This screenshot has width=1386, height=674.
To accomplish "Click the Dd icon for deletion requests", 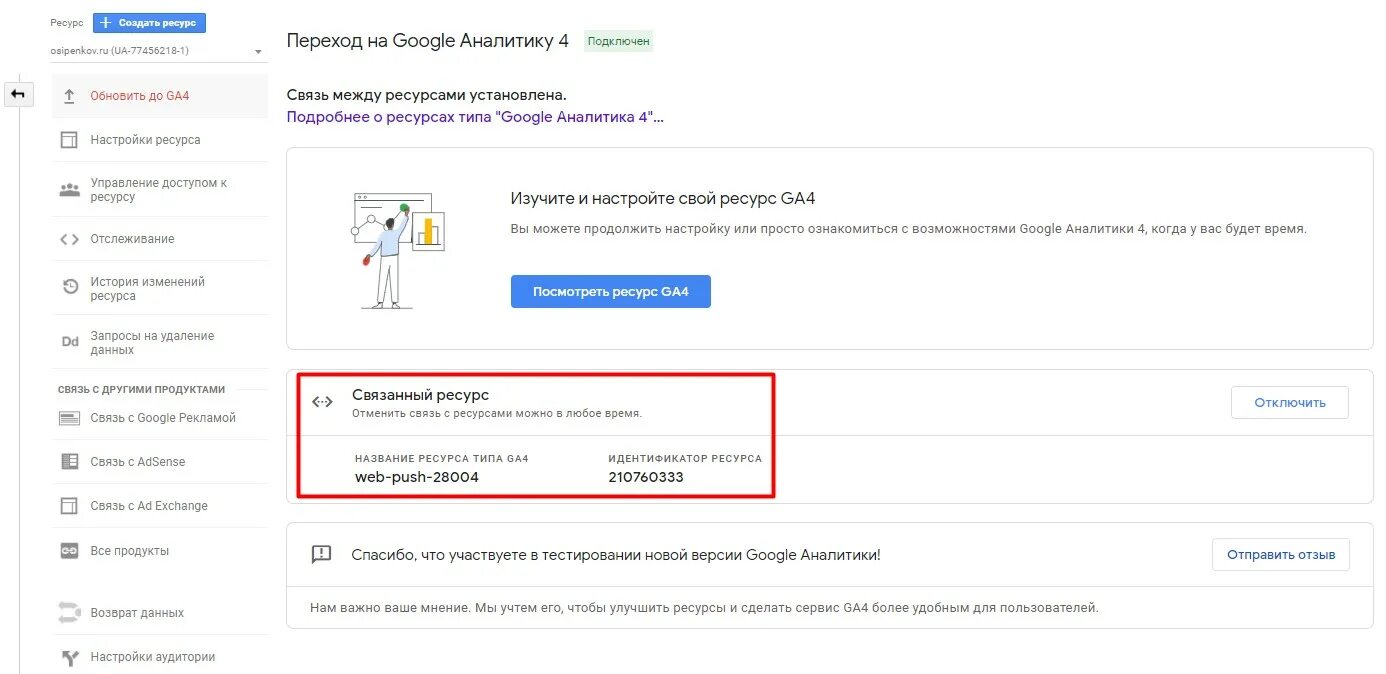I will tap(69, 342).
